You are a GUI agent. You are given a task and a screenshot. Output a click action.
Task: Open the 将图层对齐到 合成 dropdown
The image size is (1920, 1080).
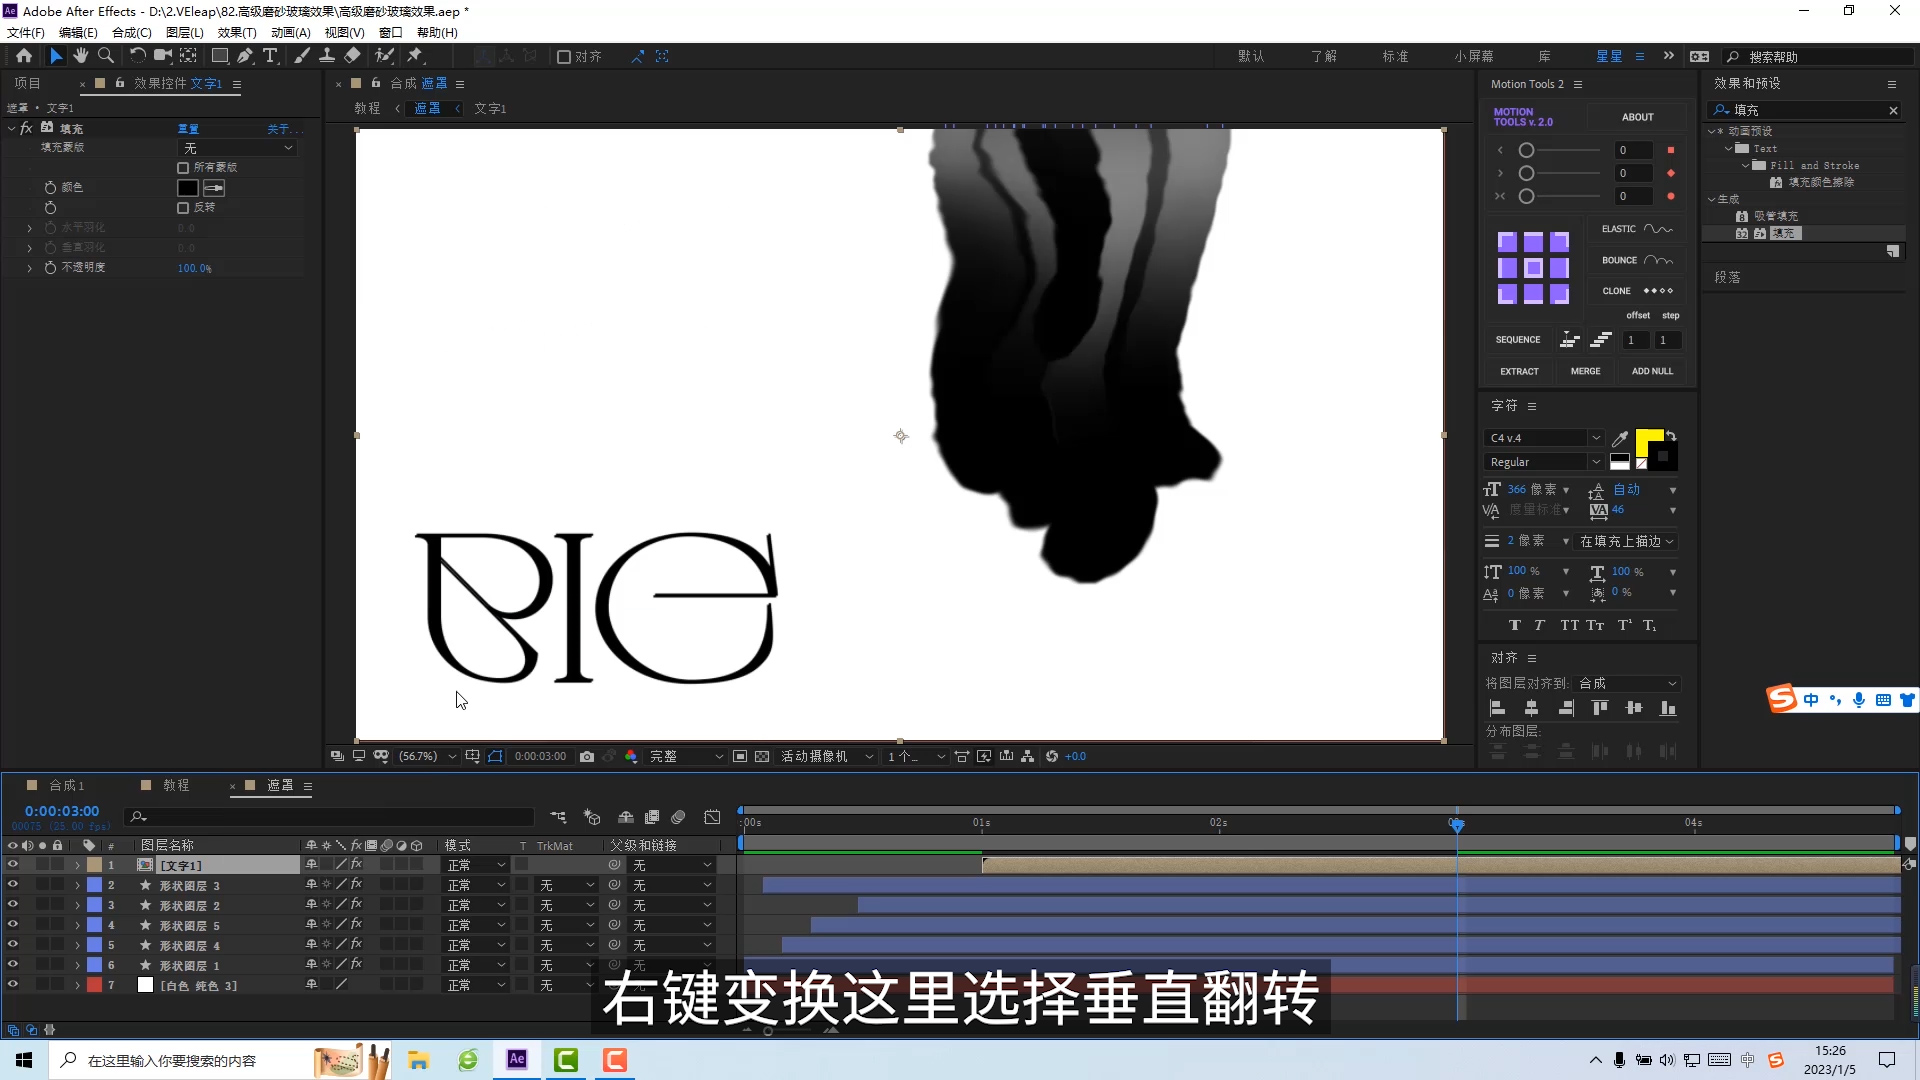click(1628, 683)
